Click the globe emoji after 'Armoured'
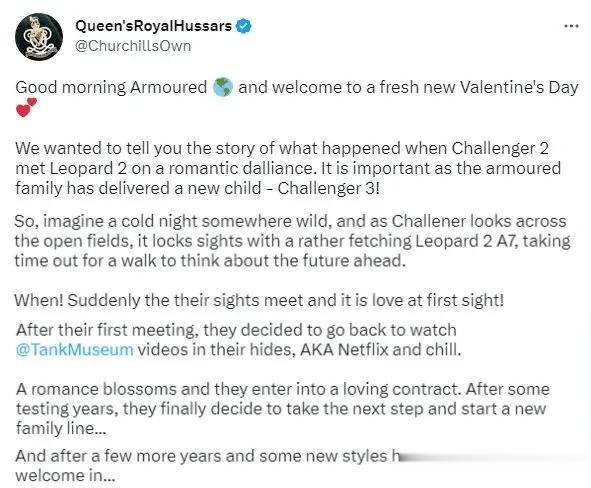The image size is (591, 488). [223, 87]
